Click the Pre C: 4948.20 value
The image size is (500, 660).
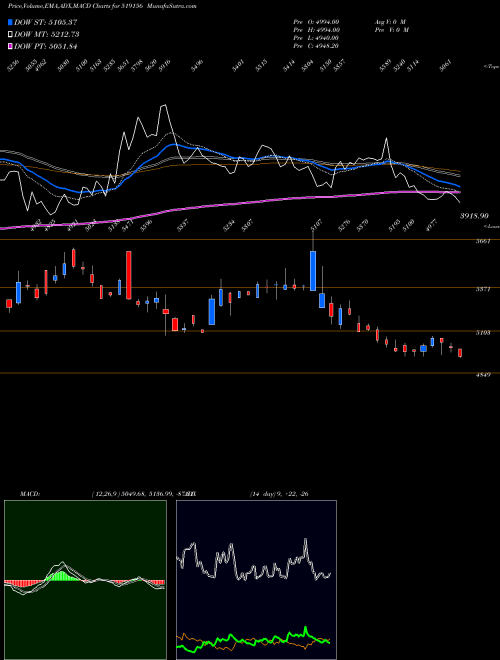coord(316,46)
